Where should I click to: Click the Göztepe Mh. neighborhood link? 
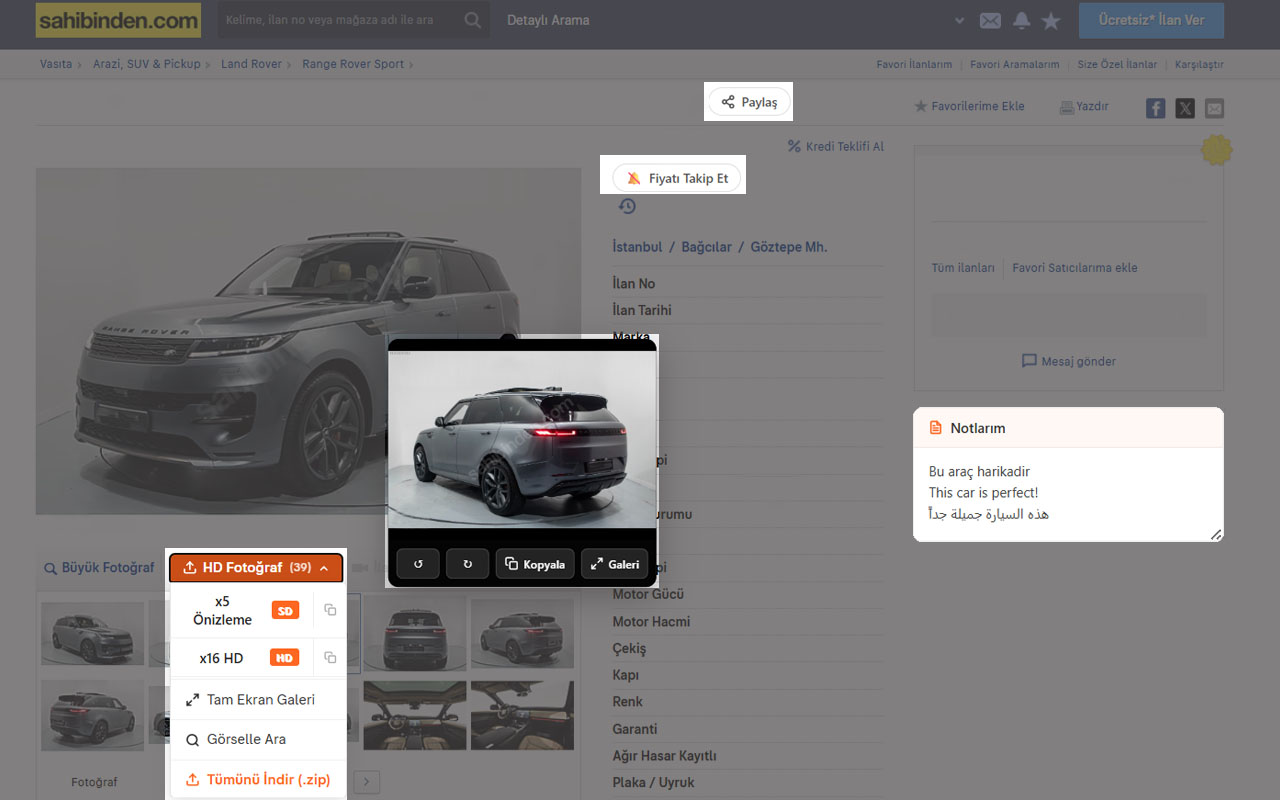(x=789, y=247)
